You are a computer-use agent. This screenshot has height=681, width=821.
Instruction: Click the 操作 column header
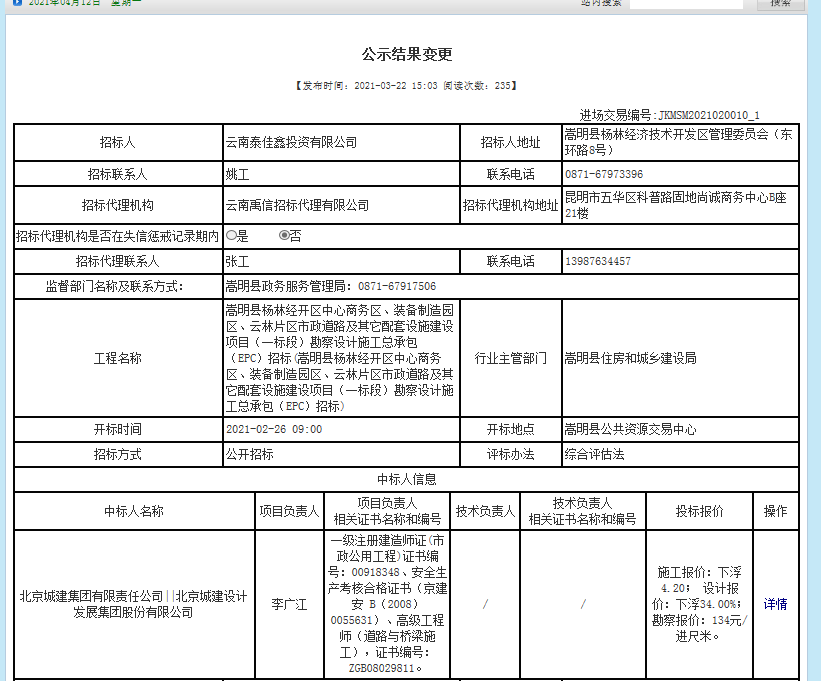tap(775, 511)
